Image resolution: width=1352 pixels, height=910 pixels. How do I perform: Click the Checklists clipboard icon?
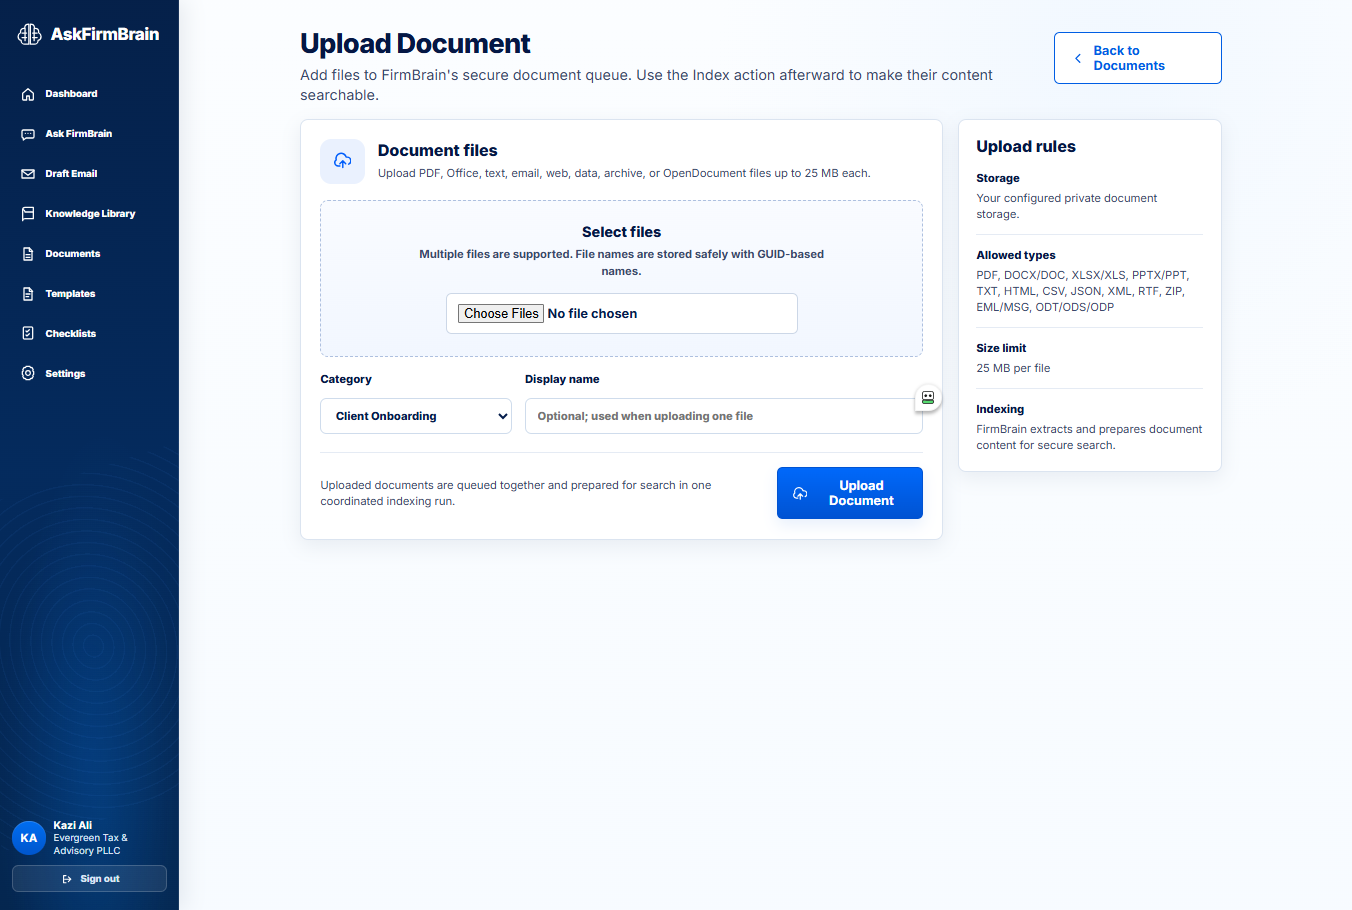28,334
